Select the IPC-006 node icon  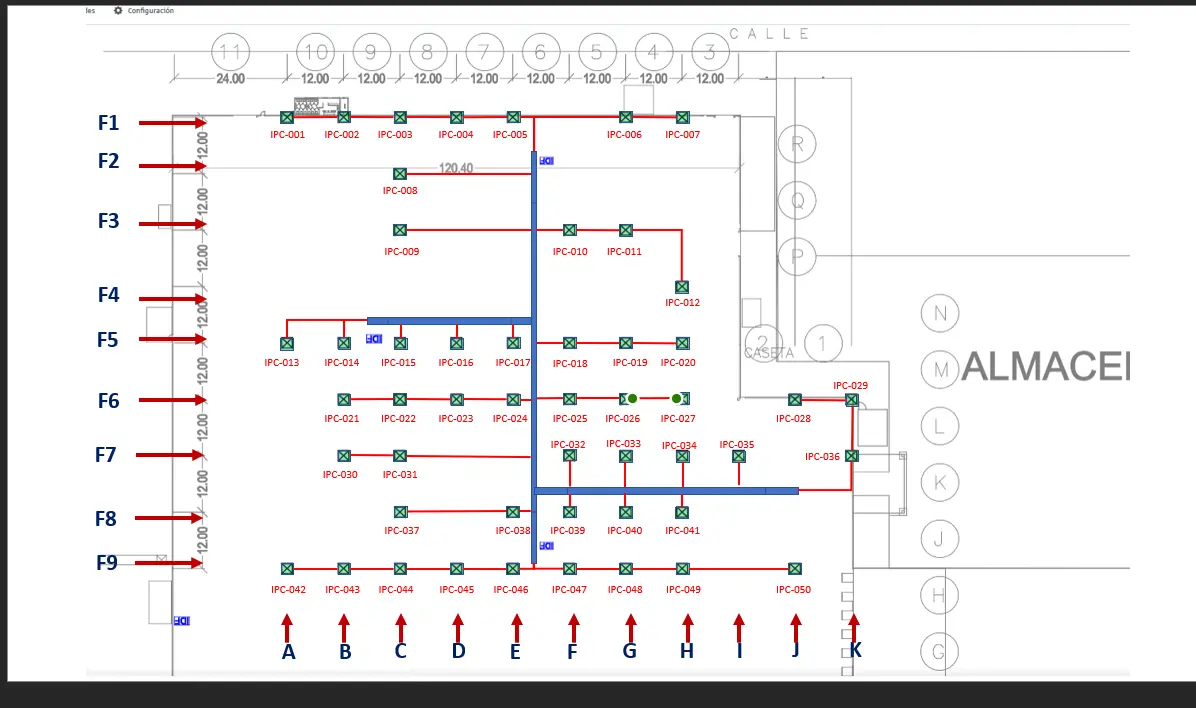[625, 117]
